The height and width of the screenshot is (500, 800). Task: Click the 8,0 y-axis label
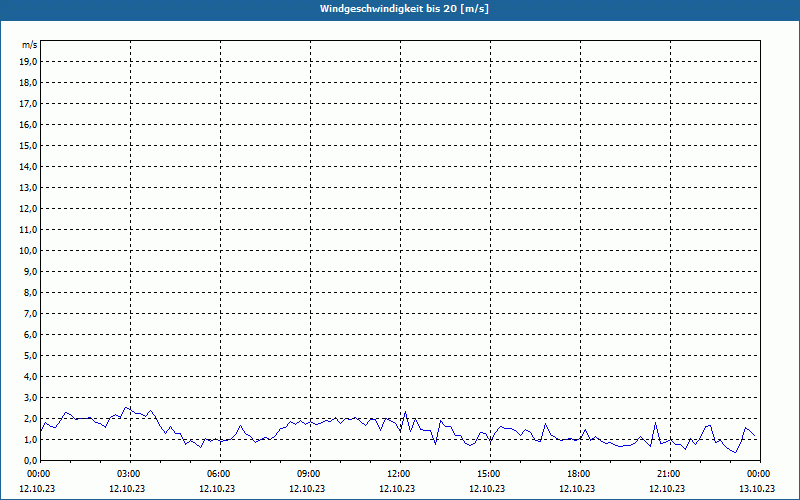click(32, 292)
